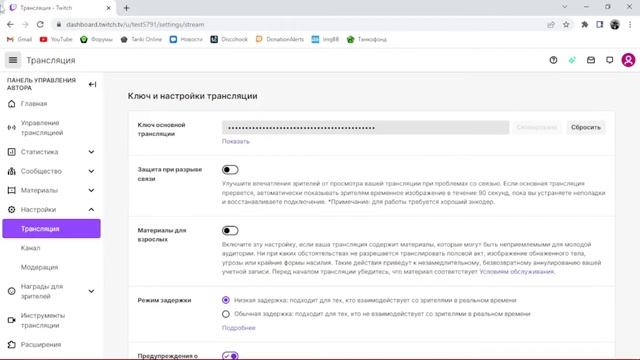
Task: Select Низкая задержка radio option
Action: click(226, 300)
